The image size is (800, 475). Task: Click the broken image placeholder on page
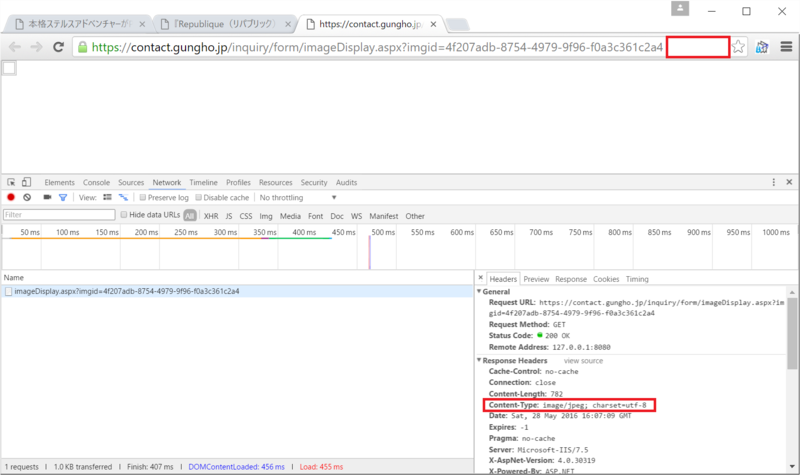9,68
